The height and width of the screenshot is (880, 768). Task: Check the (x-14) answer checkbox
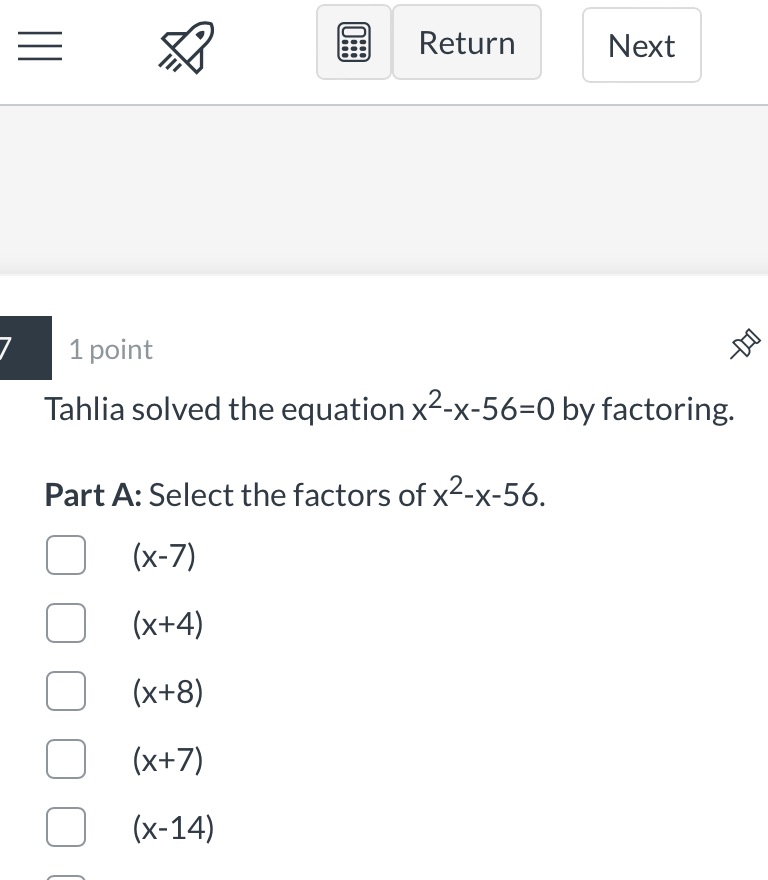[x=65, y=827]
